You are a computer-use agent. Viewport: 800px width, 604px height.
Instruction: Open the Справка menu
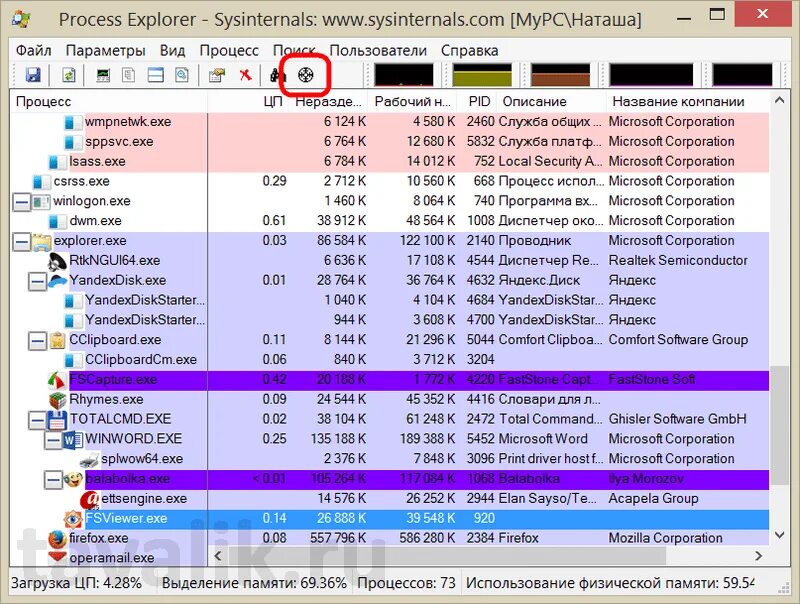(469, 51)
